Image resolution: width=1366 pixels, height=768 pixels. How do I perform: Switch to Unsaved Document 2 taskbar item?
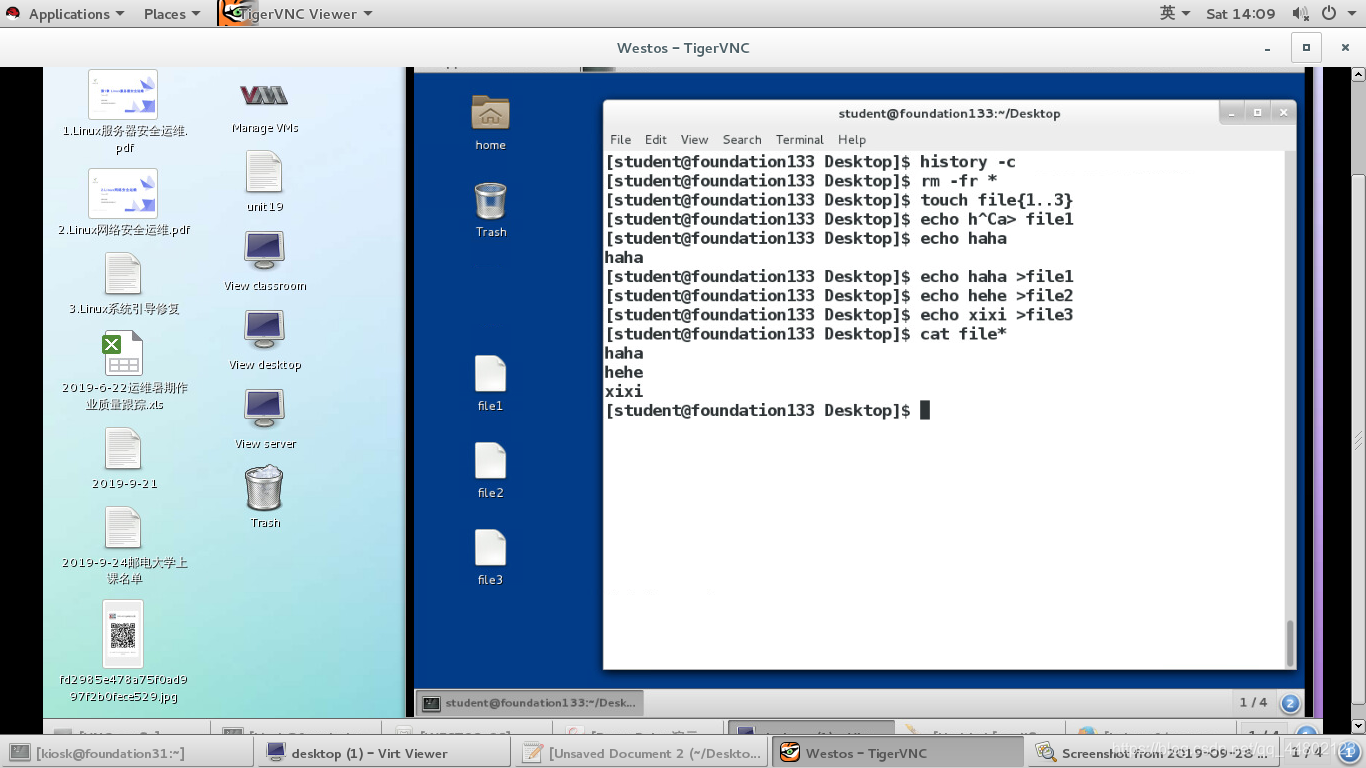click(643, 753)
